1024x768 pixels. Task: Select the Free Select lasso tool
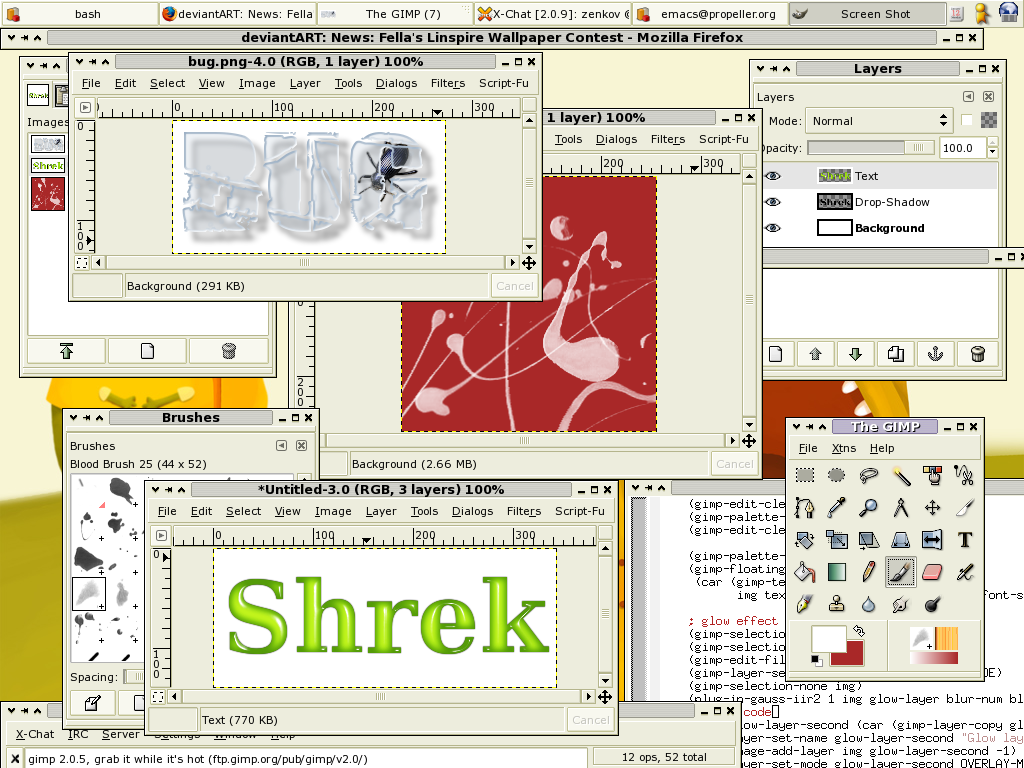[869, 475]
